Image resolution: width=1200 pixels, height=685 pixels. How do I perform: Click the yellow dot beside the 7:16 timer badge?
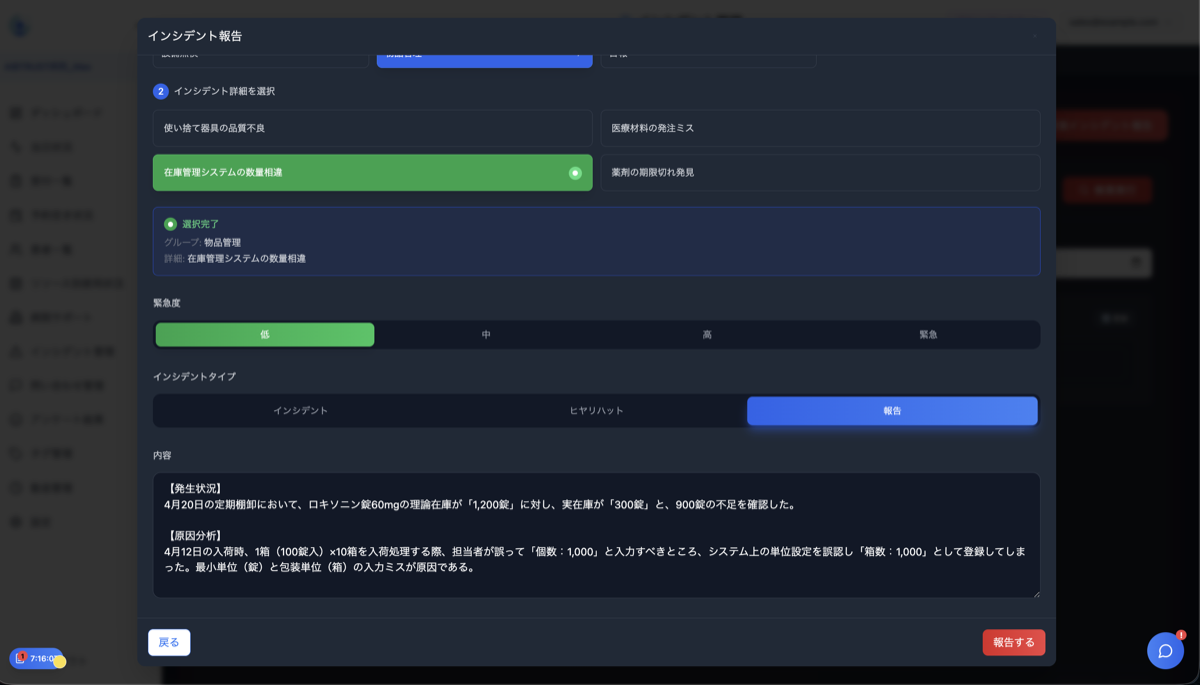58,662
